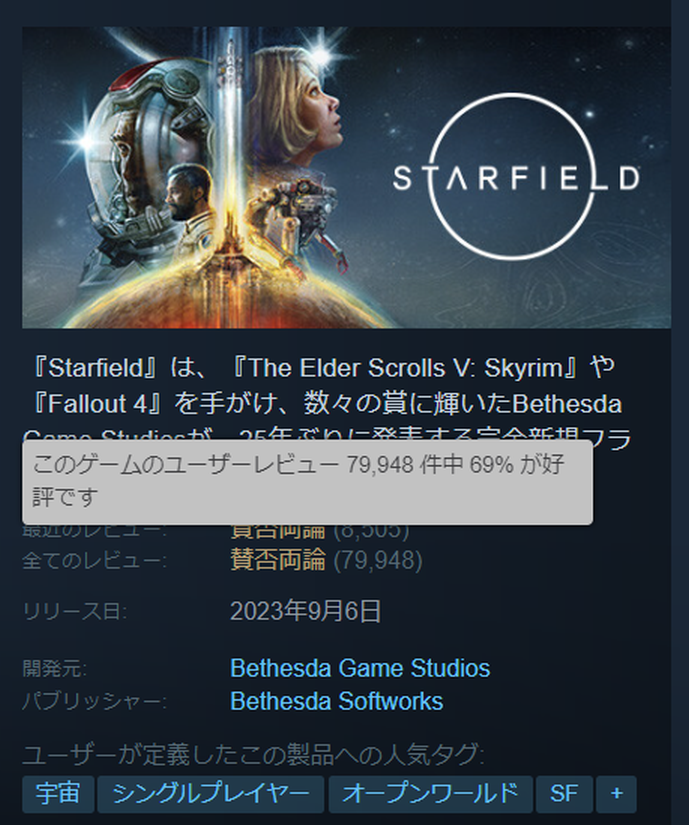Click the popular tags heading text
The height and width of the screenshot is (825, 689).
(254, 754)
